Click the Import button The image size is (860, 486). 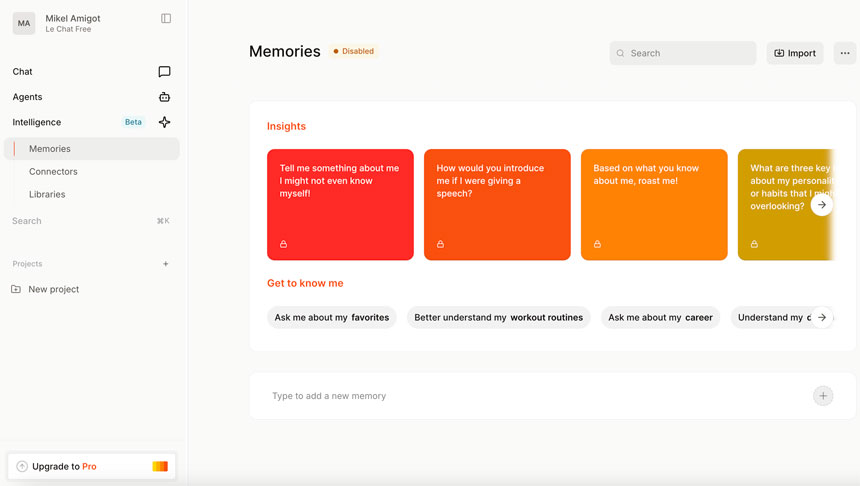click(795, 53)
